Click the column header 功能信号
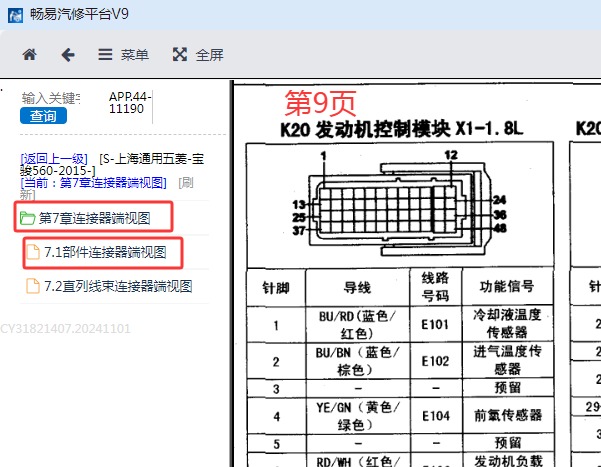This screenshot has height=467, width=601. 507,286
